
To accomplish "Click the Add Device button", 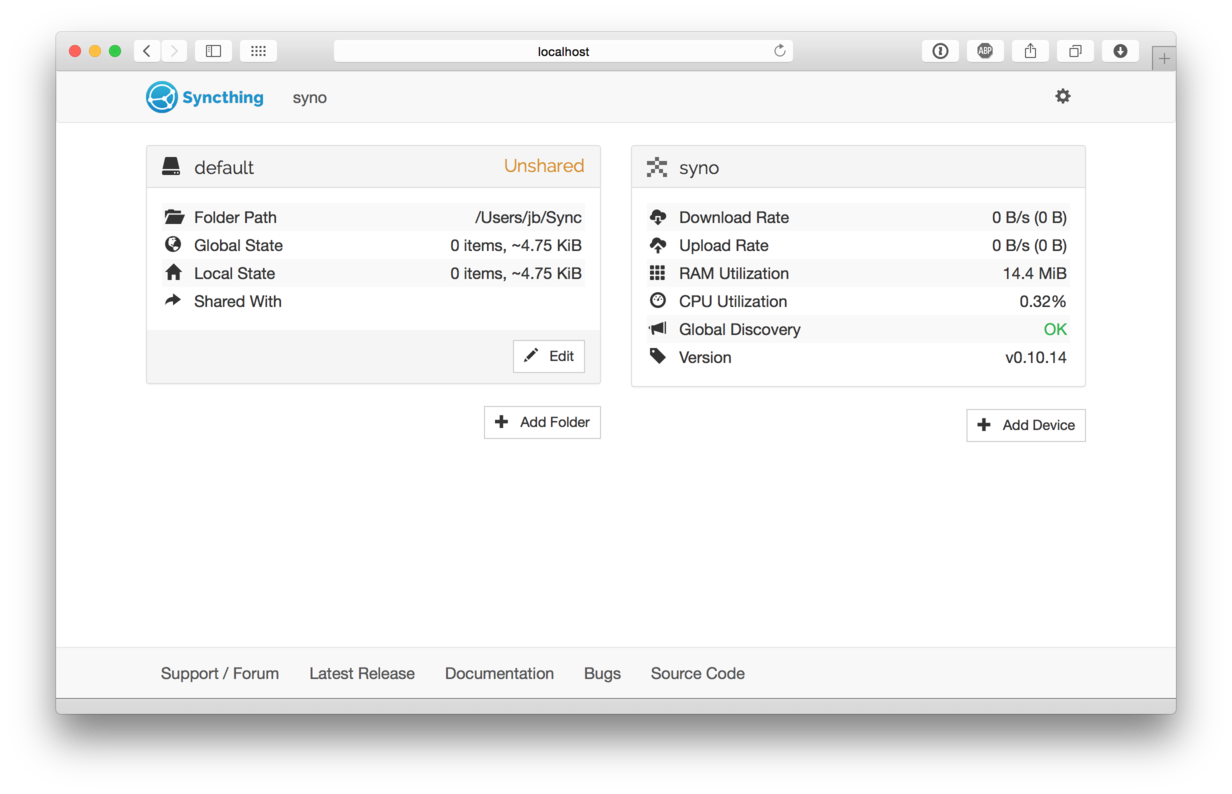I will (1025, 425).
